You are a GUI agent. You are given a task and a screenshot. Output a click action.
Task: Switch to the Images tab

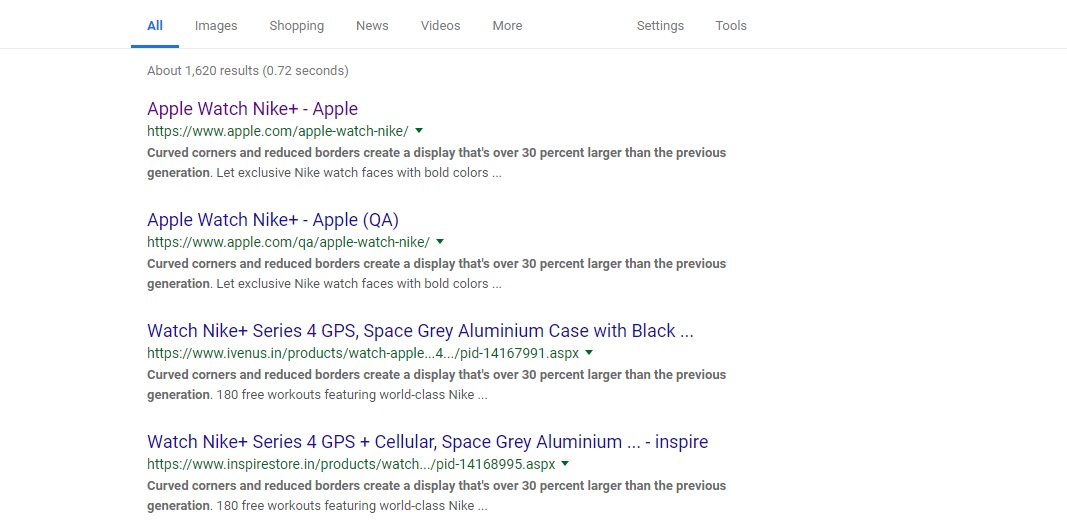point(216,26)
